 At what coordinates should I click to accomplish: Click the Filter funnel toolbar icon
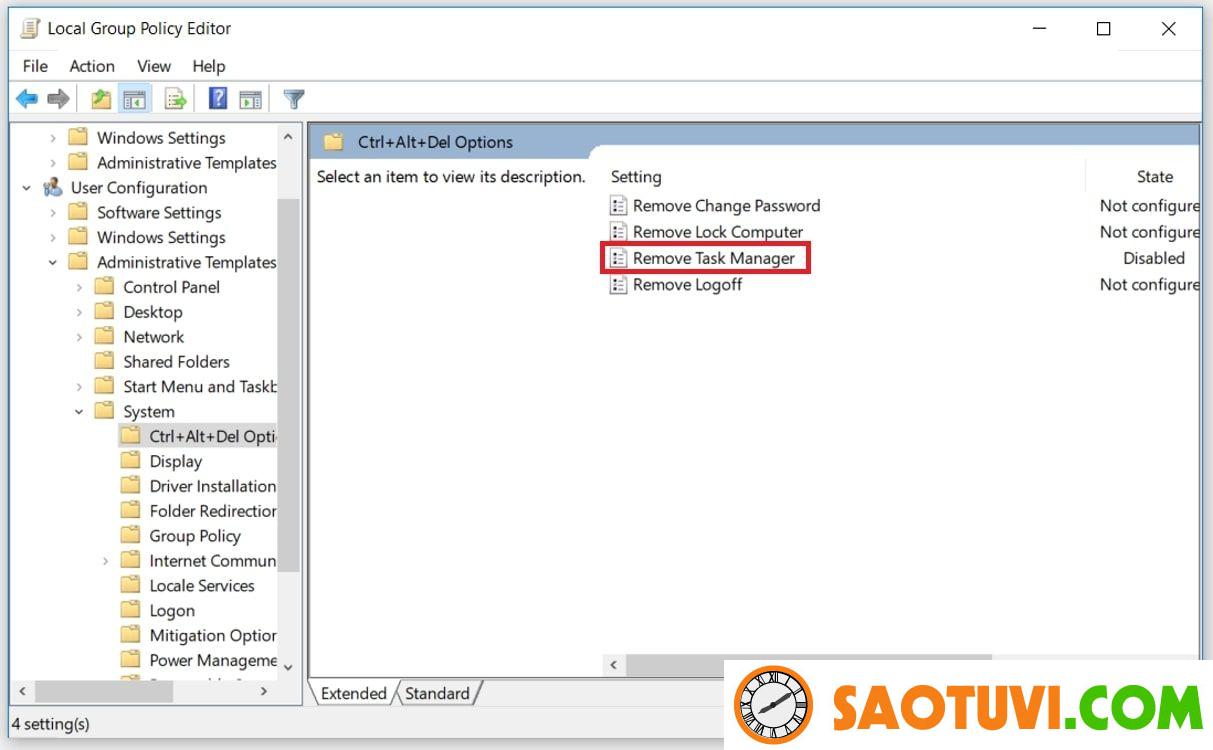click(x=294, y=99)
